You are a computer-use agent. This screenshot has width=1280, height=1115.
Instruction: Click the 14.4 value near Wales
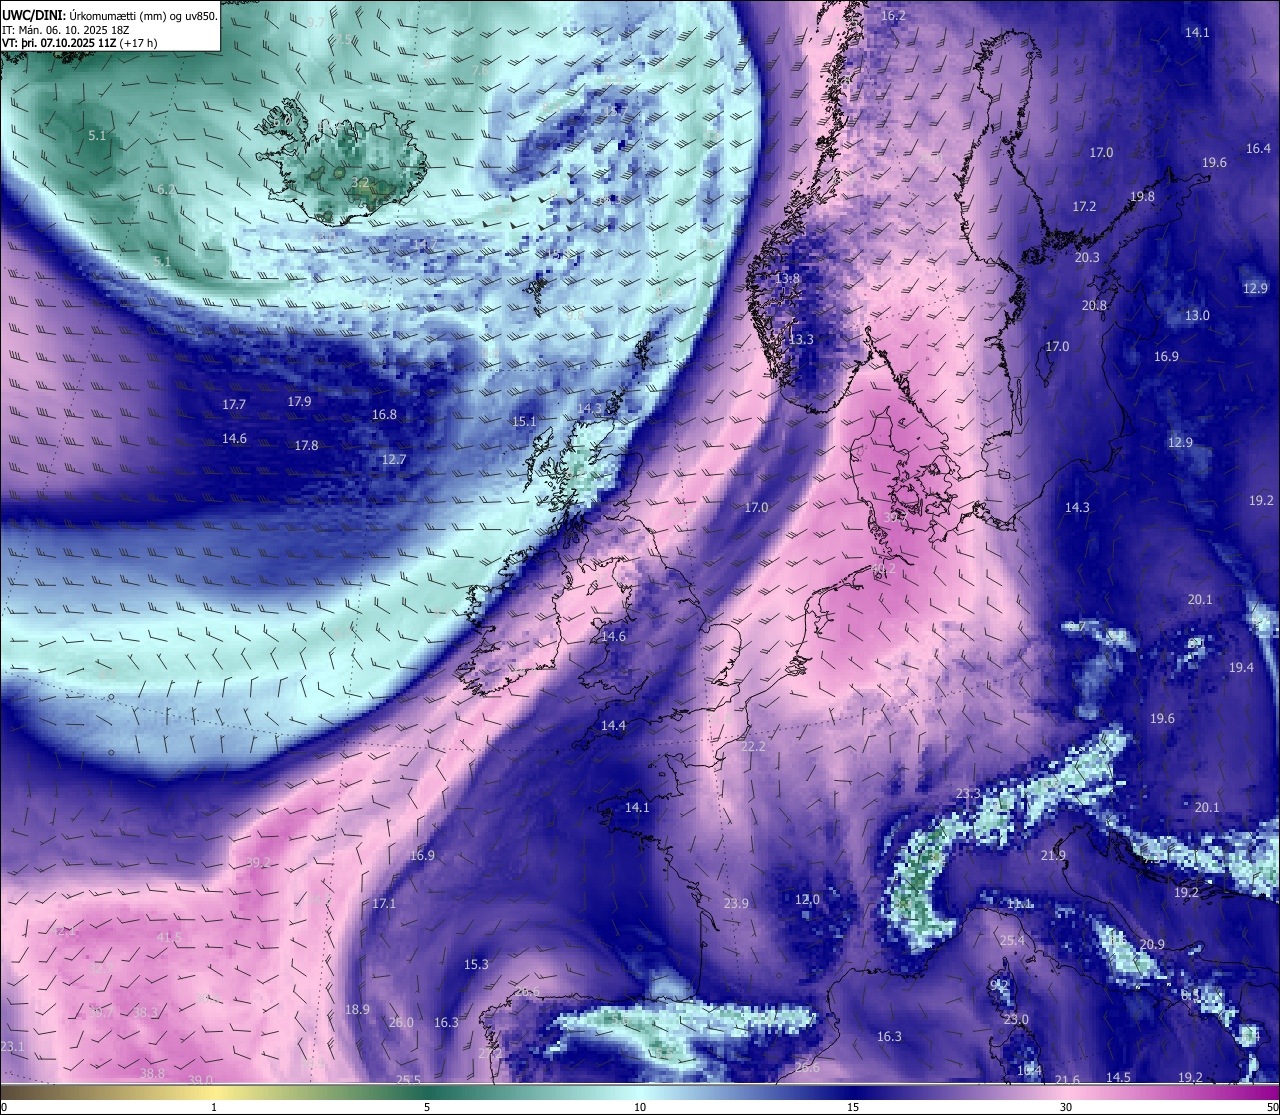[613, 726]
